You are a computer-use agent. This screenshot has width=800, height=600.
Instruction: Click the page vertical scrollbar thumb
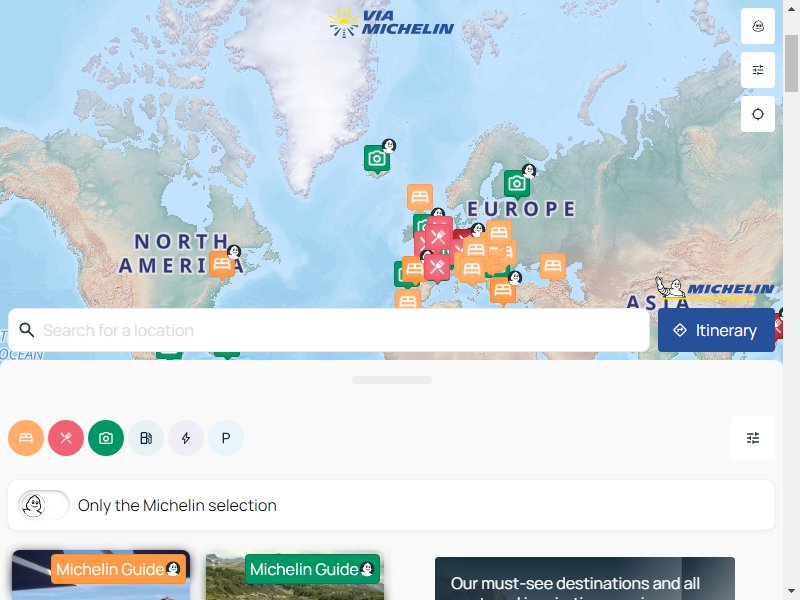click(x=791, y=63)
